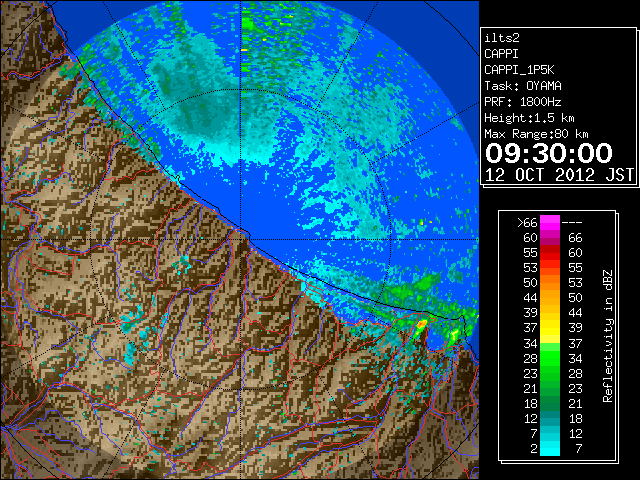Image resolution: width=640 pixels, height=480 pixels.
Task: Click the 'PRF: 1800Hz' line
Action: 523,102
